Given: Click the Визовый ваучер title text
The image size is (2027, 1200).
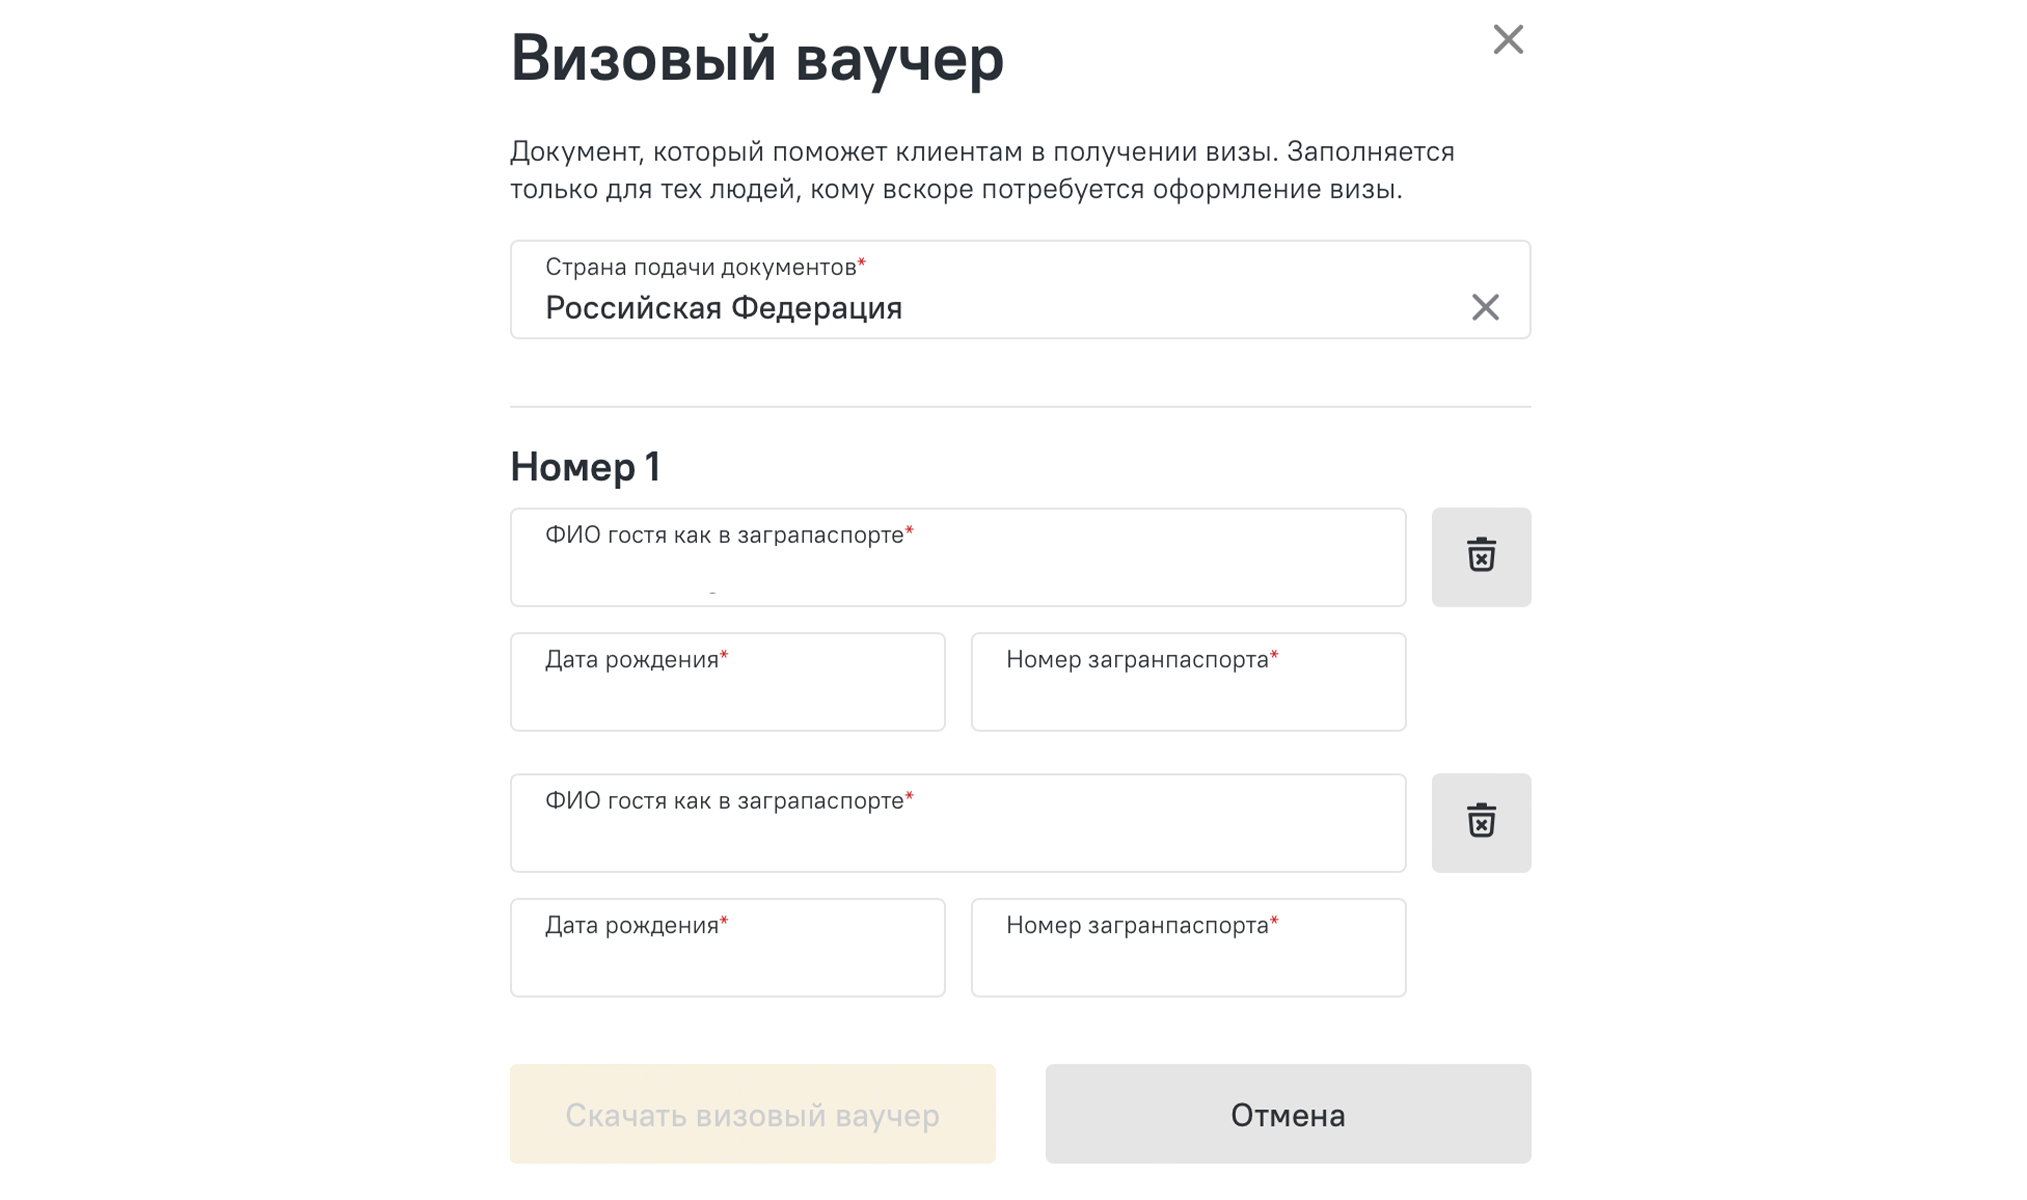Looking at the screenshot, I should pos(756,58).
